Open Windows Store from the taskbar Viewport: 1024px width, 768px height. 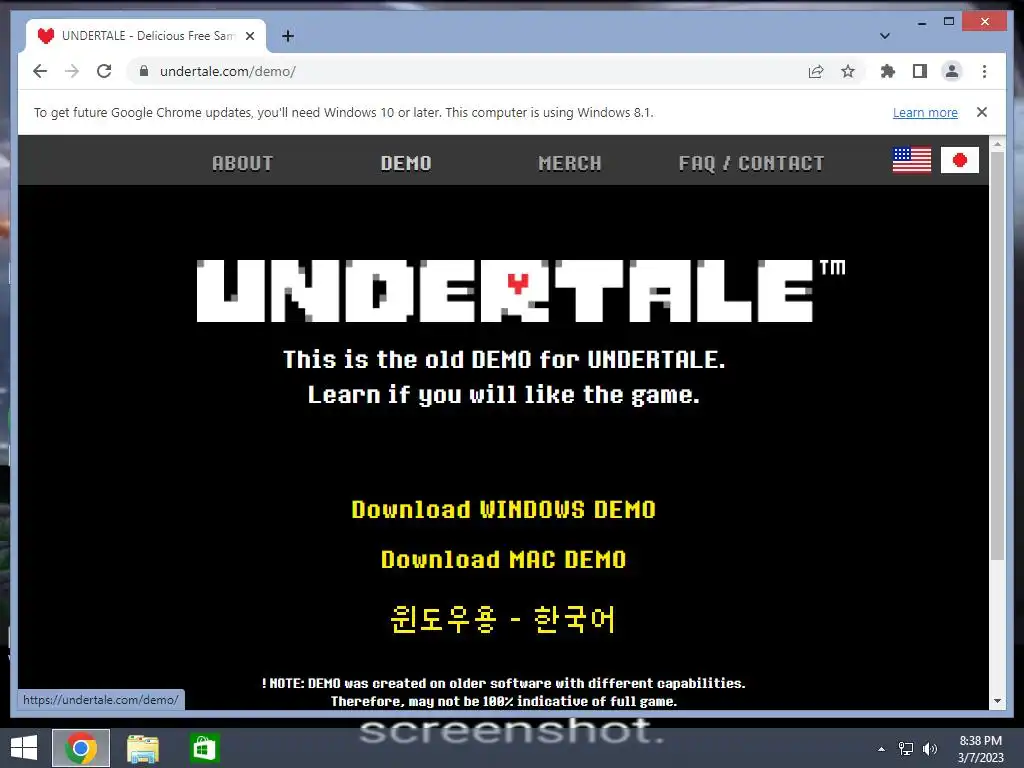click(204, 748)
